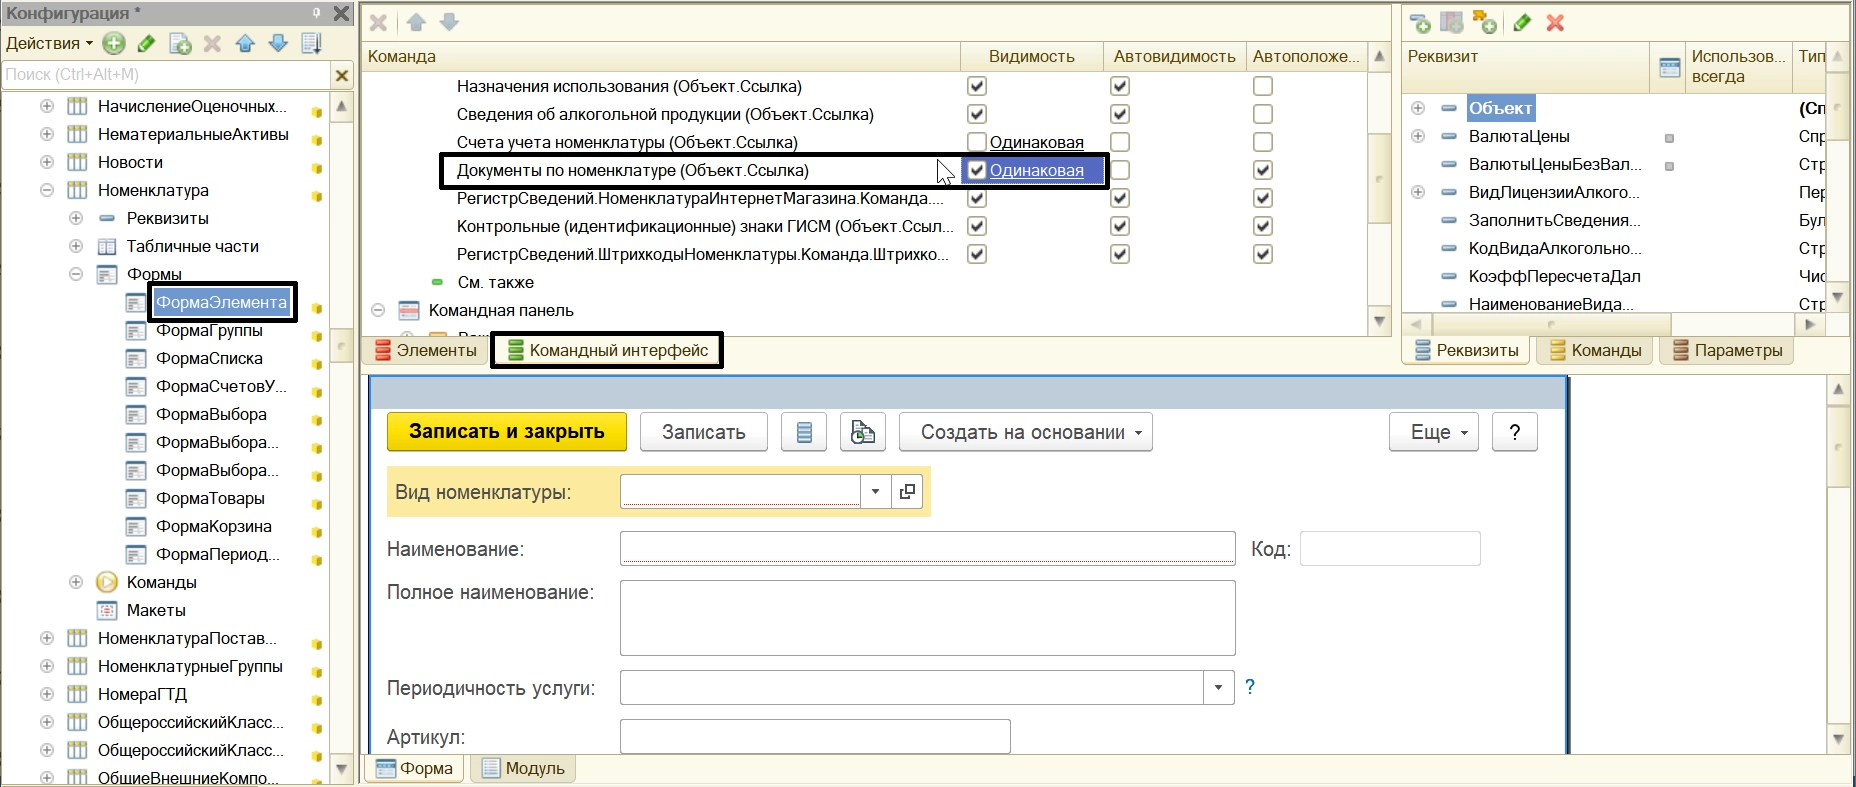Image resolution: width=1856 pixels, height=787 pixels.
Task: Select ФормаСписка in the configuration tree
Action: (209, 358)
